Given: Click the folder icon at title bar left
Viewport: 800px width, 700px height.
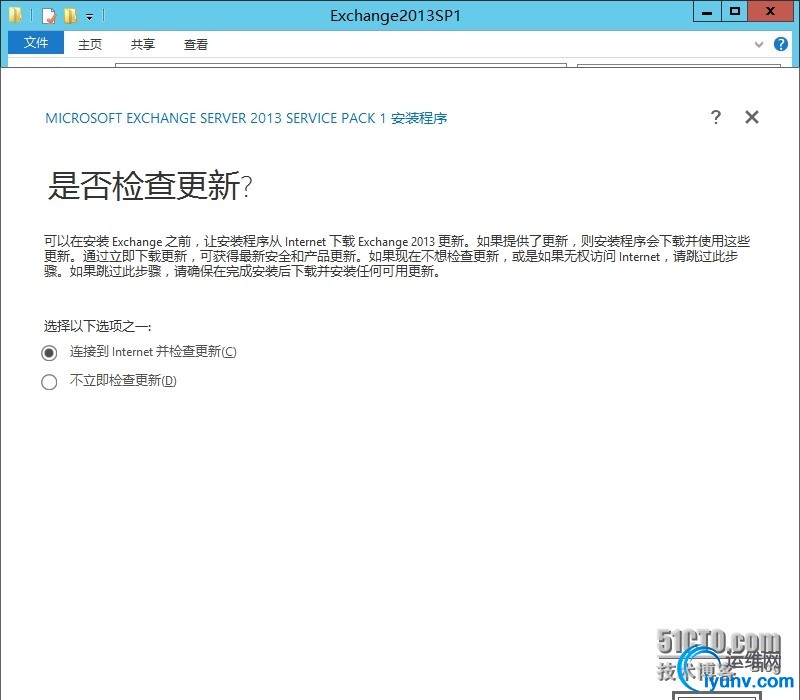Looking at the screenshot, I should pyautogui.click(x=15, y=15).
